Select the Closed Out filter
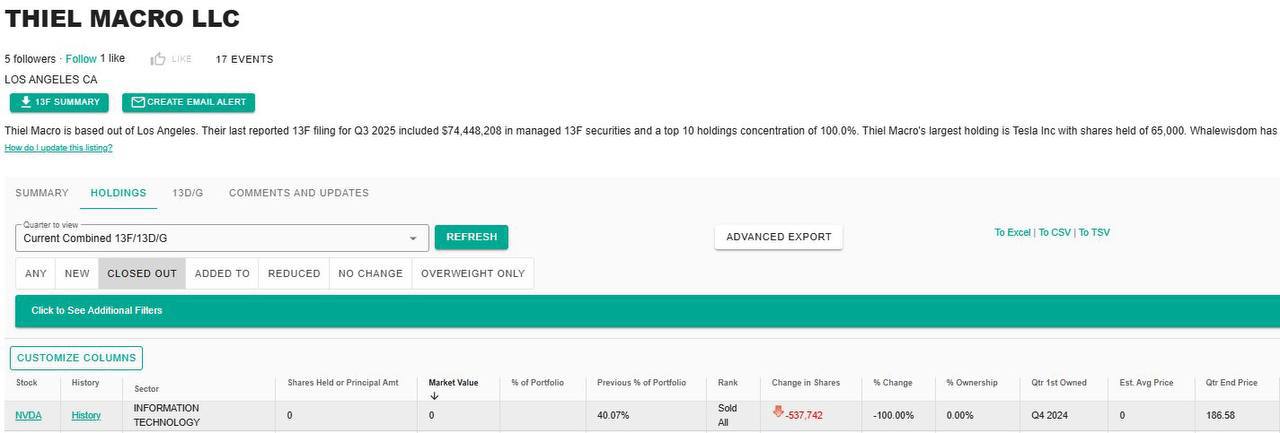1280x433 pixels. [141, 273]
